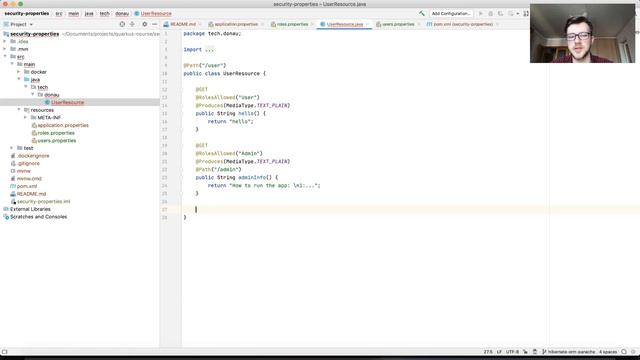Screen dimensions: 640x360
Task: Select users.properties in the project tree
Action: [x=57, y=140]
